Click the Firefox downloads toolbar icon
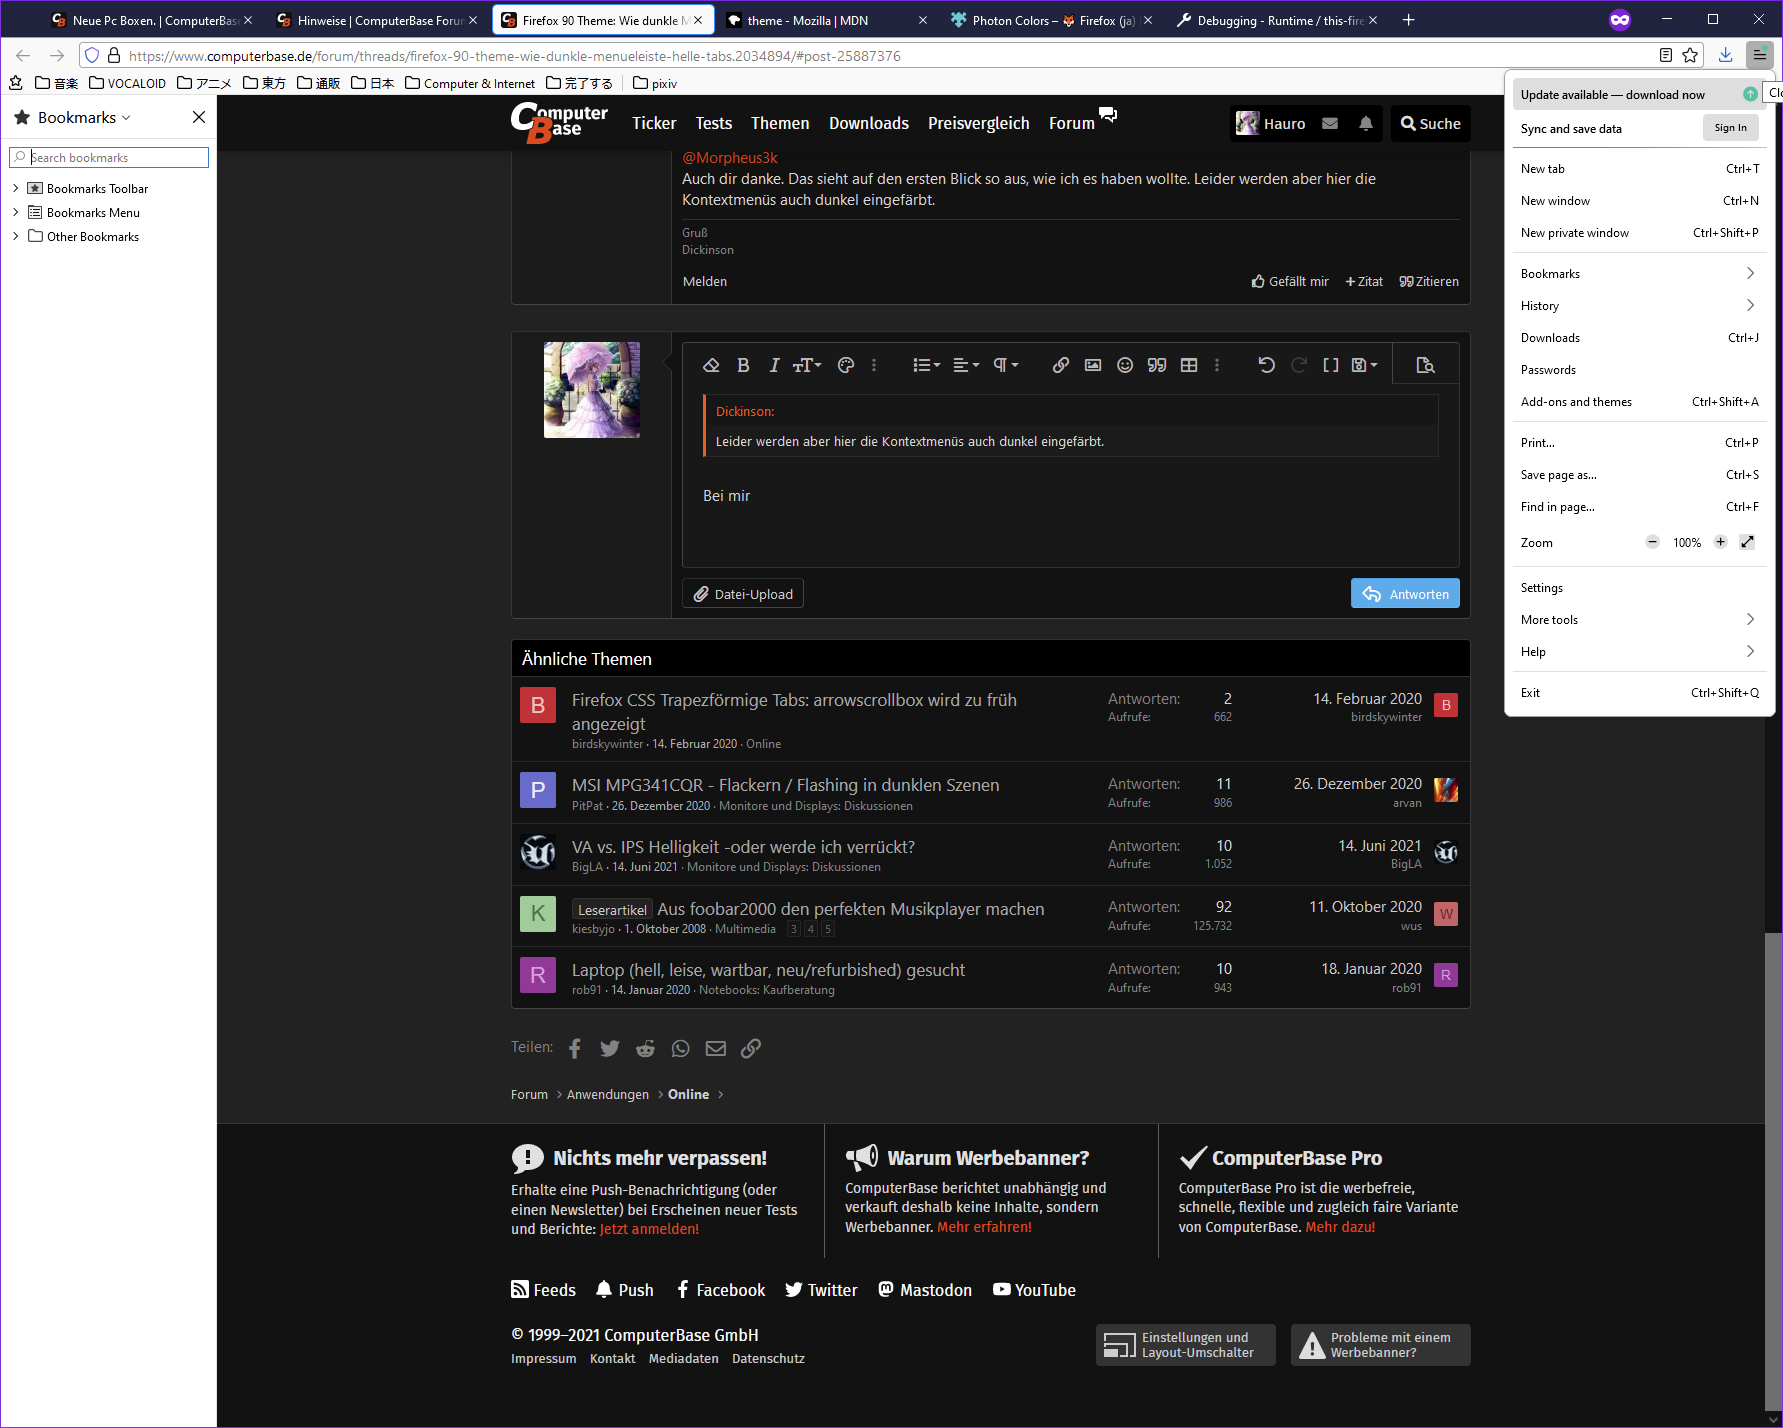Screen dimensions: 1783x1428 coord(1725,55)
